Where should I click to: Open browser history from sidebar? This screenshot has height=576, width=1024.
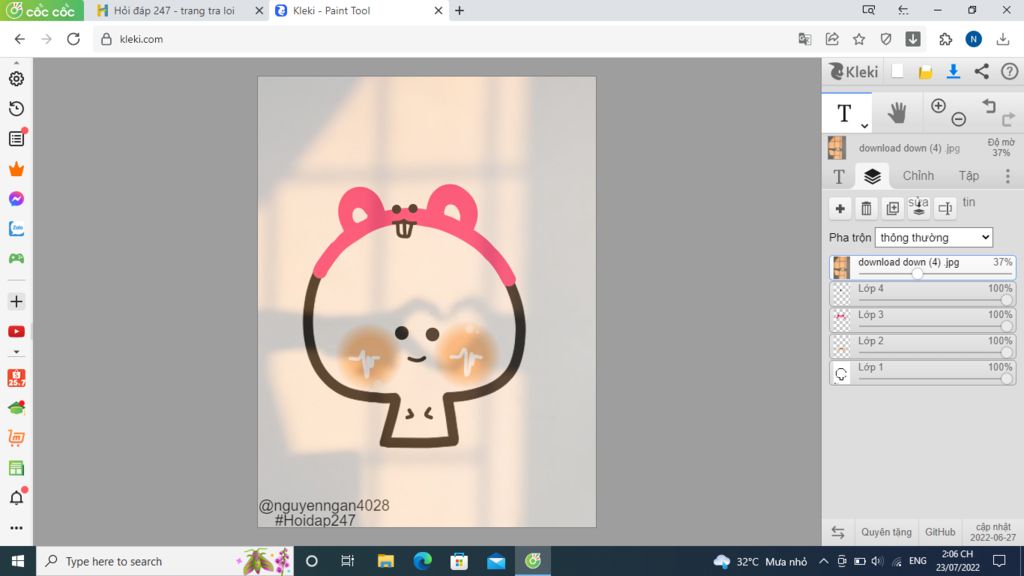16,109
